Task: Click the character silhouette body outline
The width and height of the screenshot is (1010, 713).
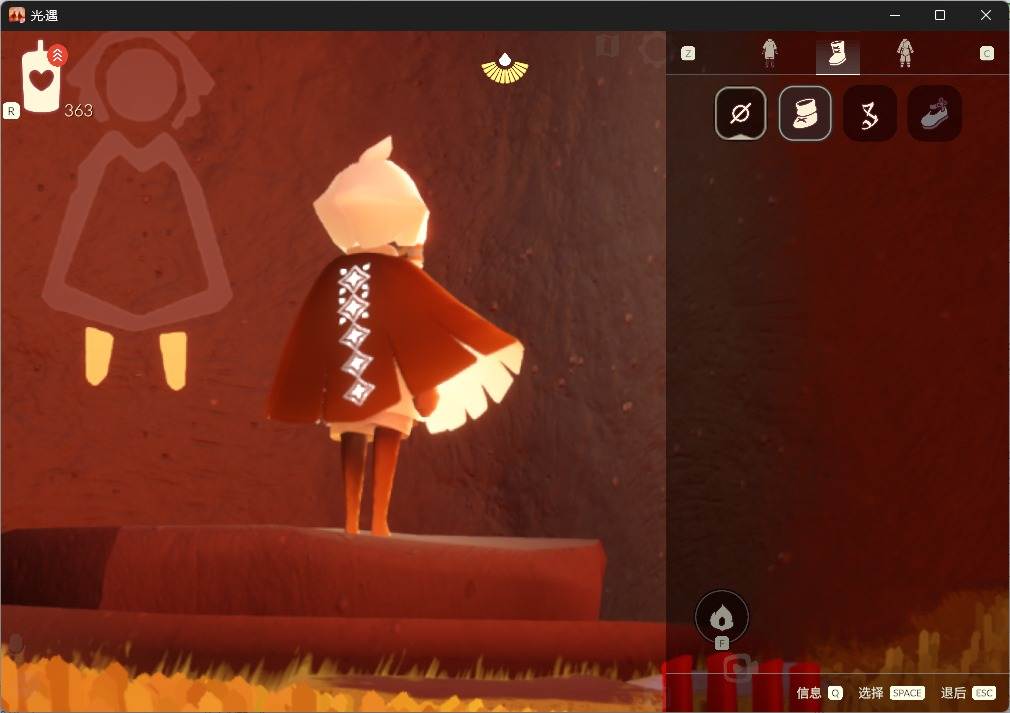Action: click(137, 231)
